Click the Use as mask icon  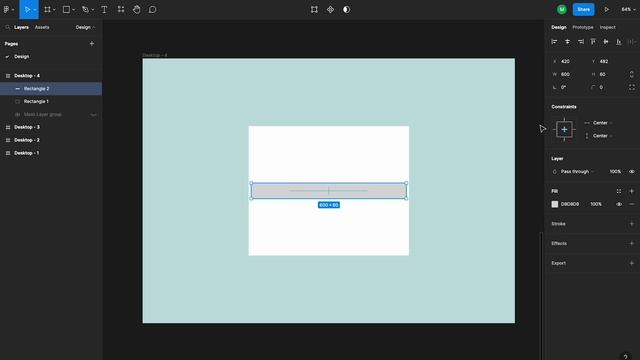(x=347, y=9)
